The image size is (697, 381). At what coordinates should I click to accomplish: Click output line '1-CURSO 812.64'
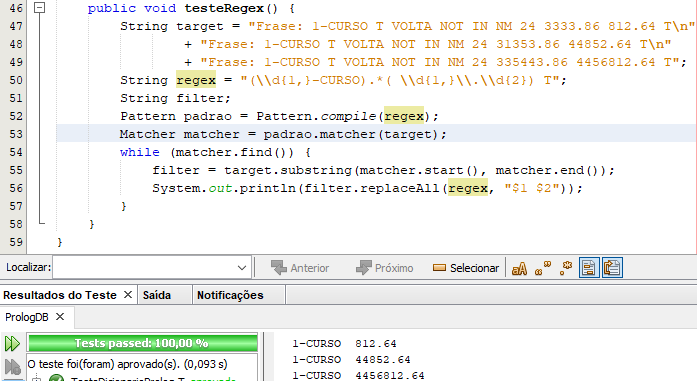click(344, 344)
